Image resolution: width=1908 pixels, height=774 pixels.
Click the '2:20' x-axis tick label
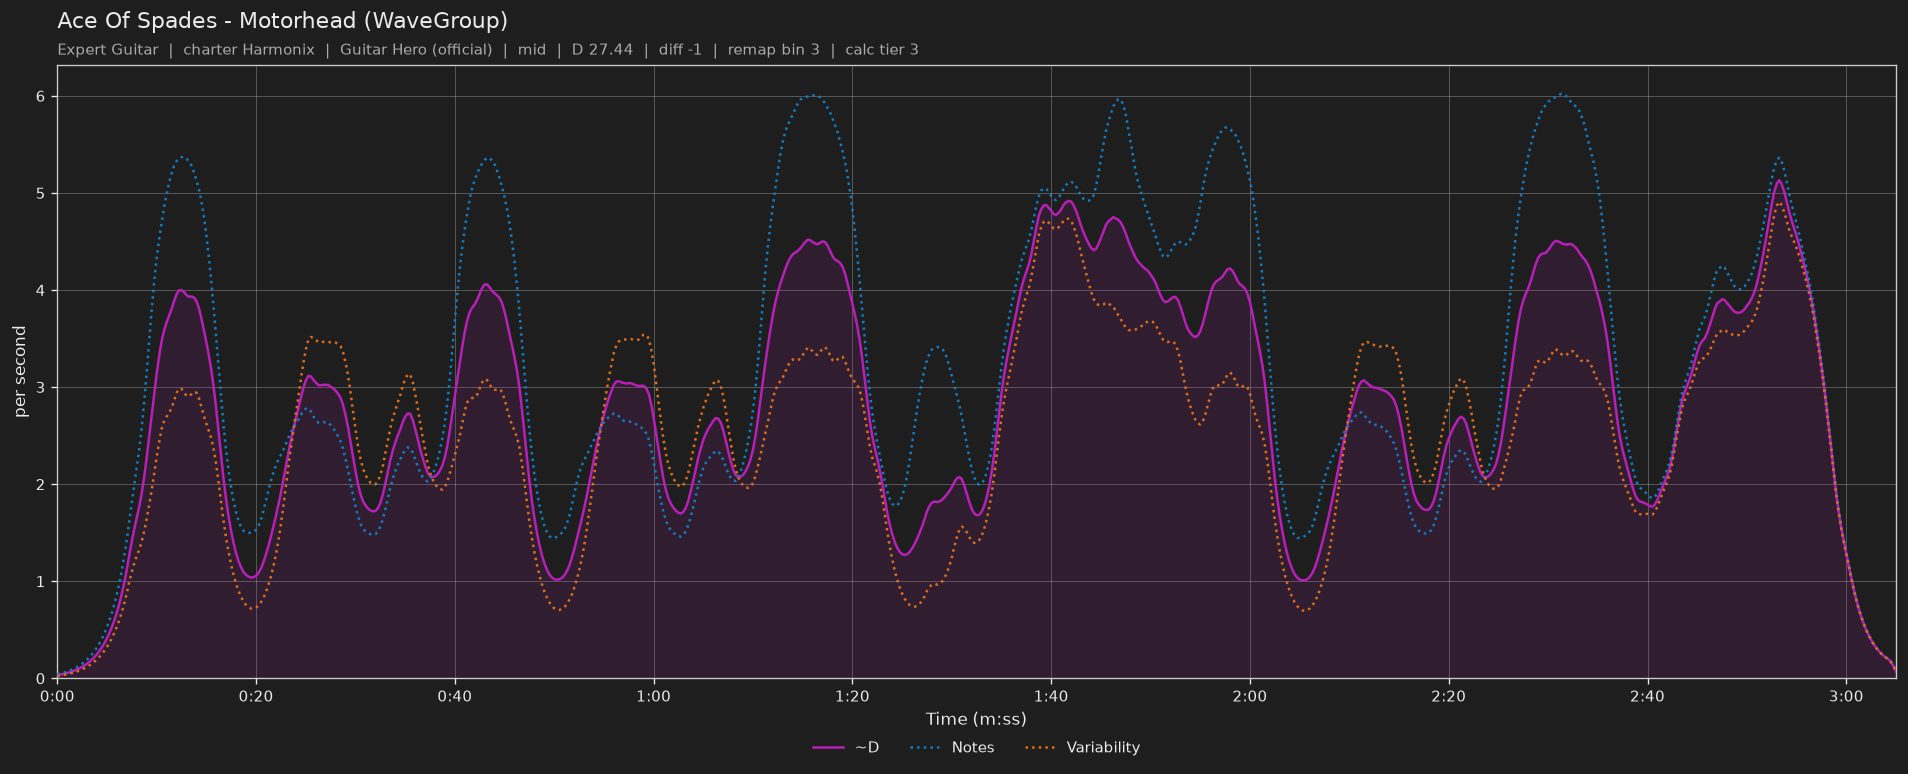(x=1448, y=696)
